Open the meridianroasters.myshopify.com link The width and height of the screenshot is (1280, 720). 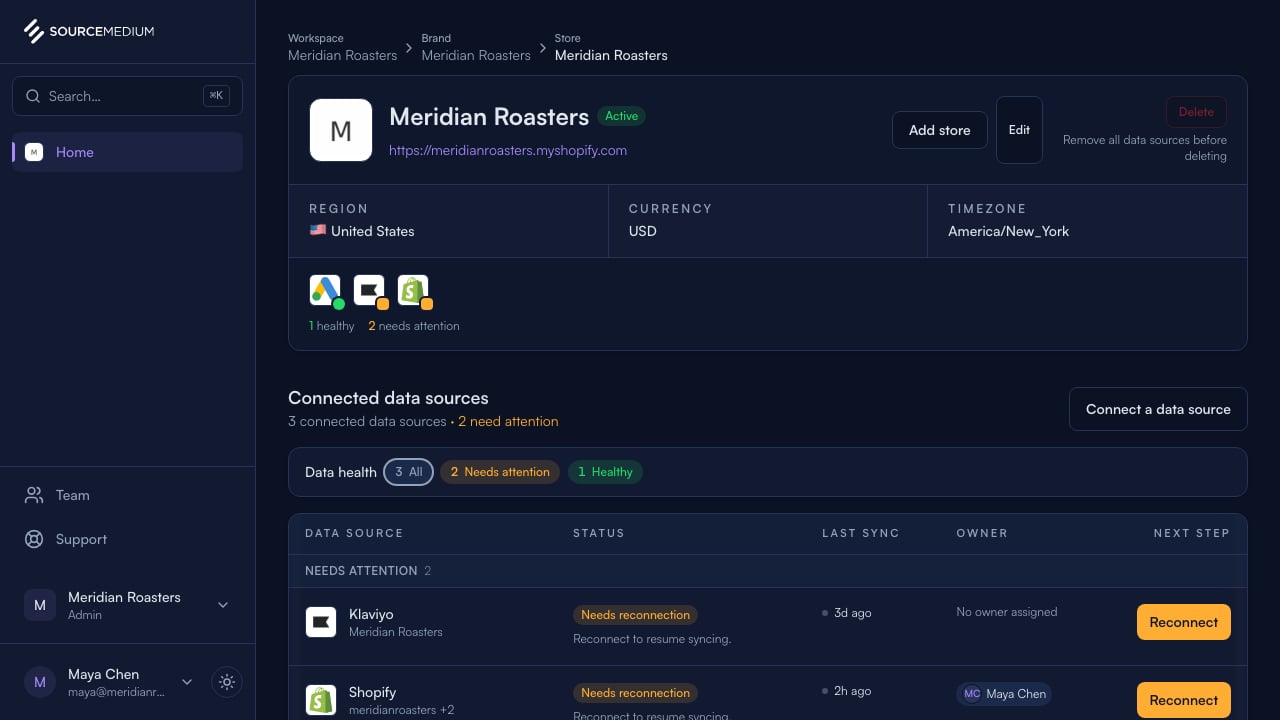[x=508, y=150]
